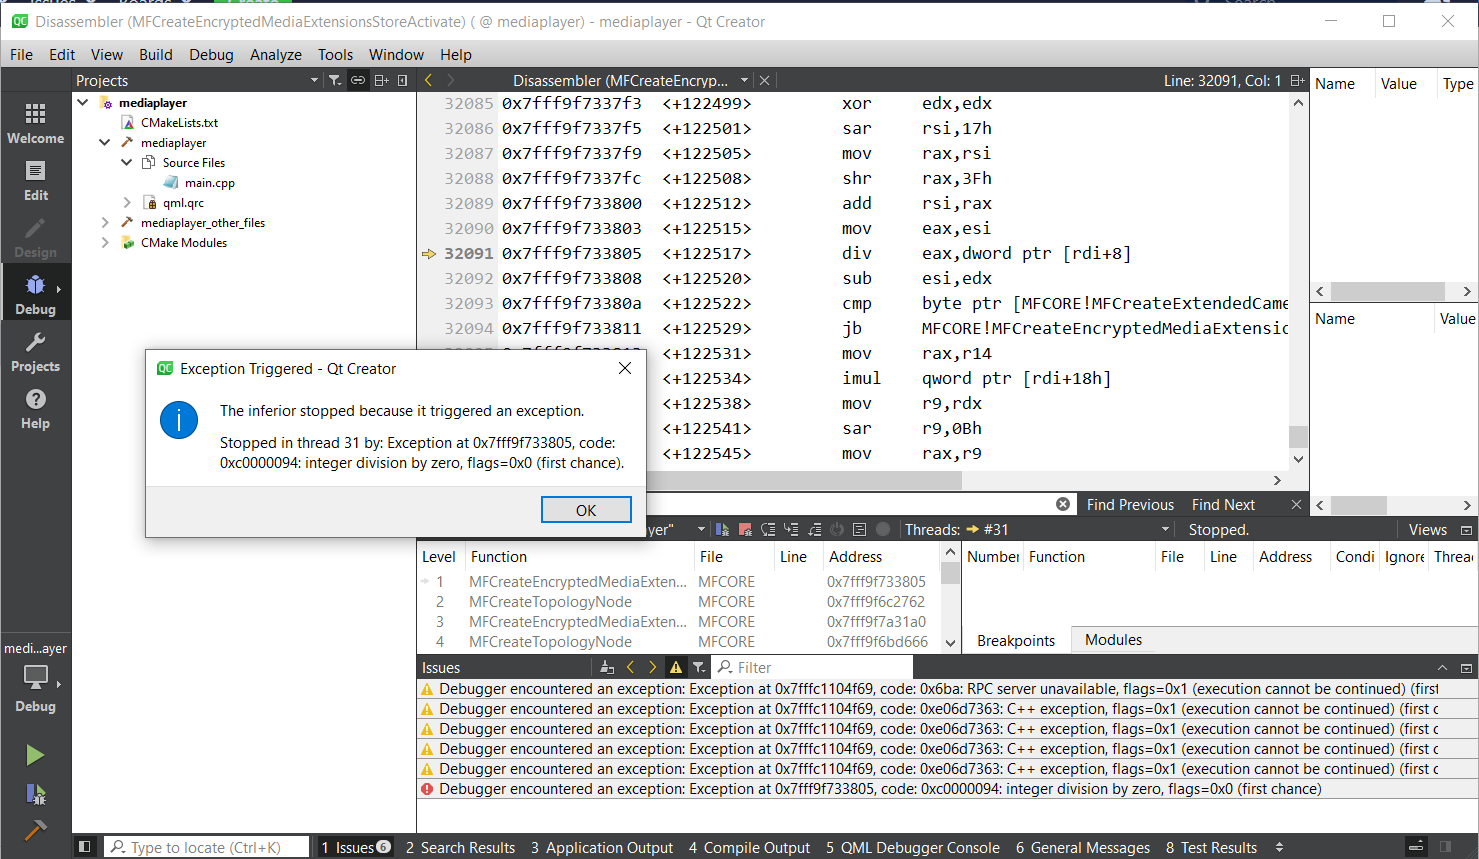This screenshot has width=1479, height=859.
Task: Clear the find search field
Action: click(x=1063, y=504)
